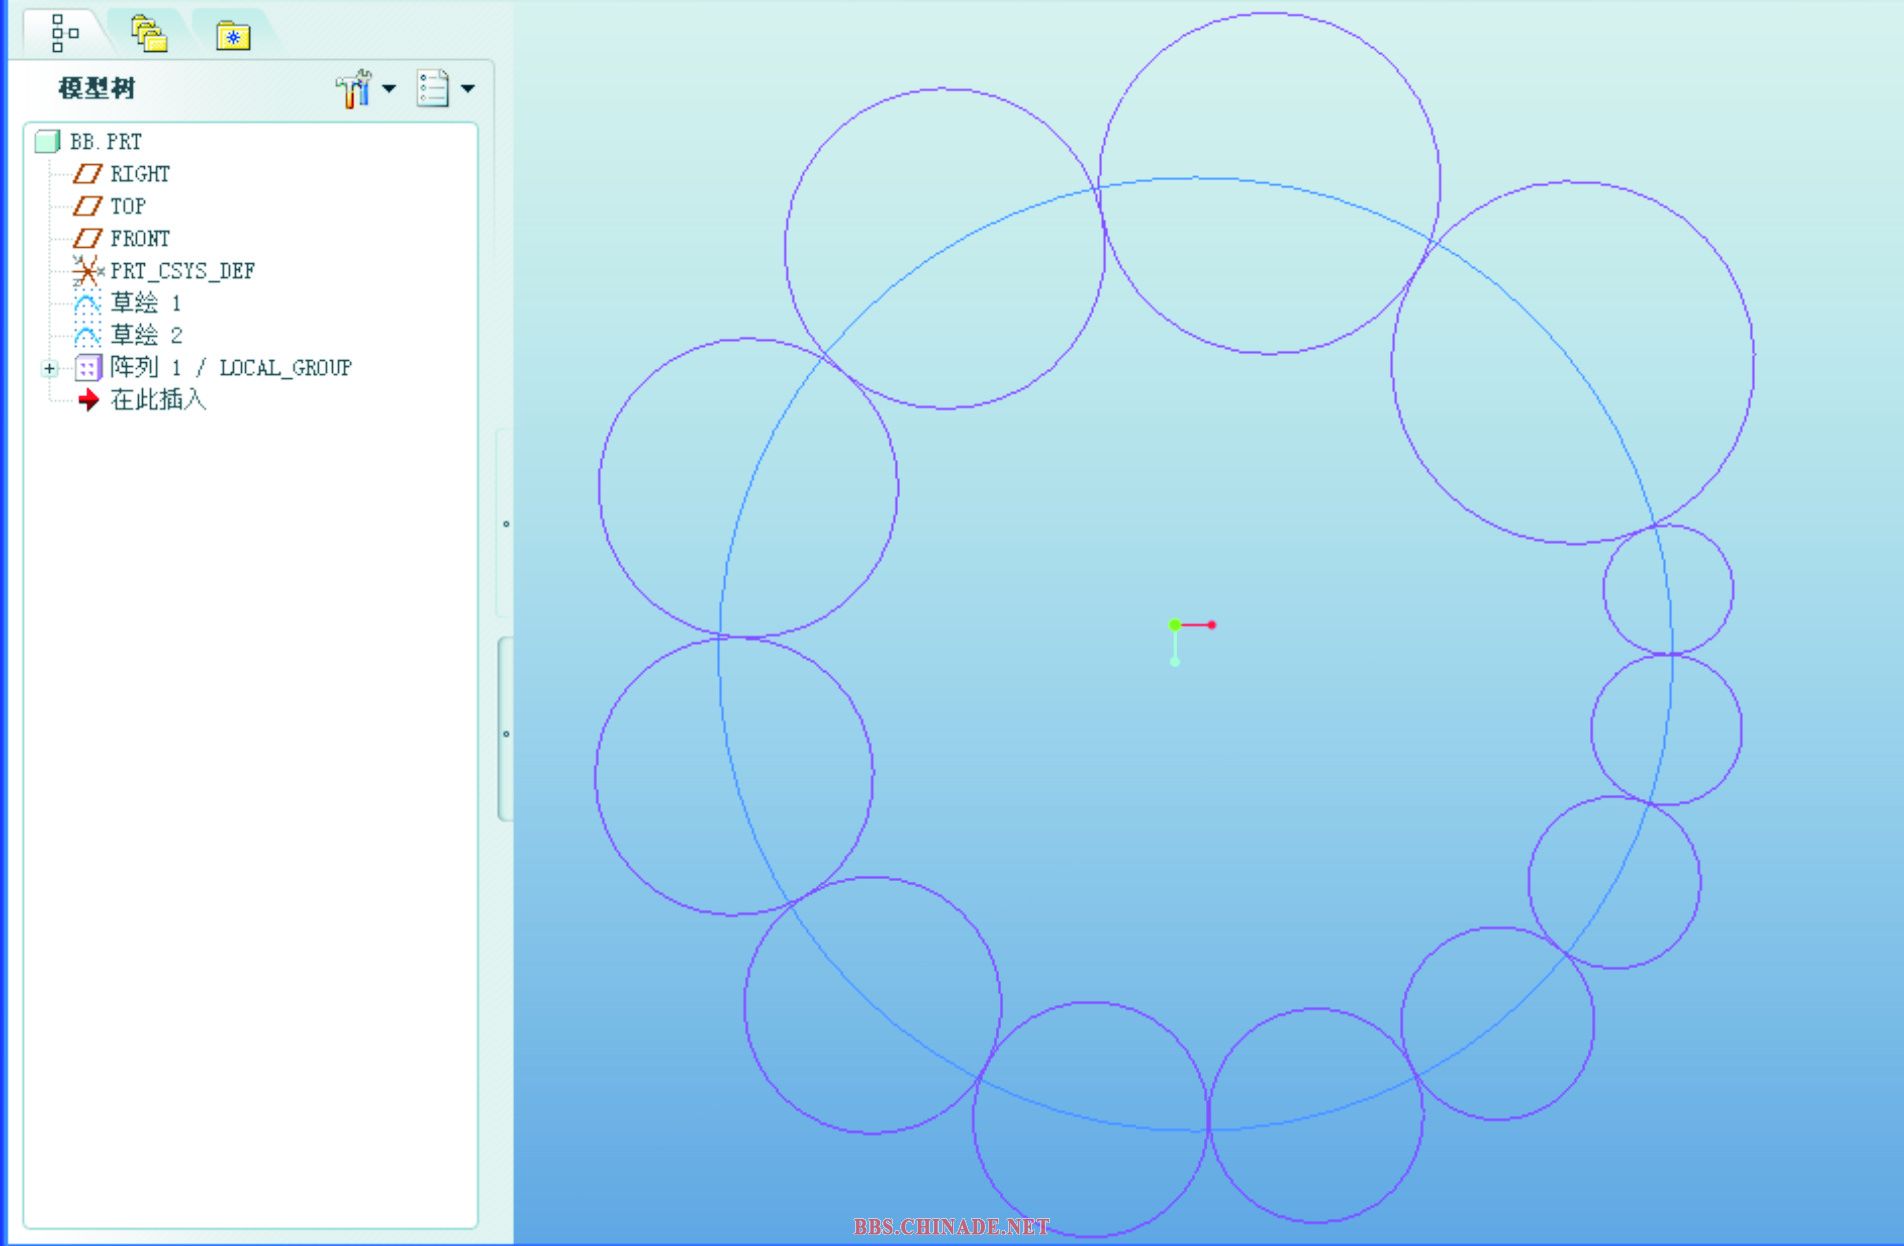
Task: Click the coordinate system icon of PRT_CSYS_DEF
Action: point(88,270)
